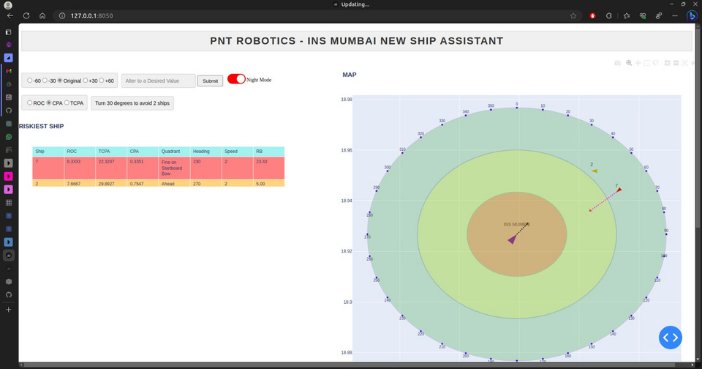Screen dimensions: 703x369
Task: Choose CPA sorting radio button
Action: pyautogui.click(x=49, y=103)
